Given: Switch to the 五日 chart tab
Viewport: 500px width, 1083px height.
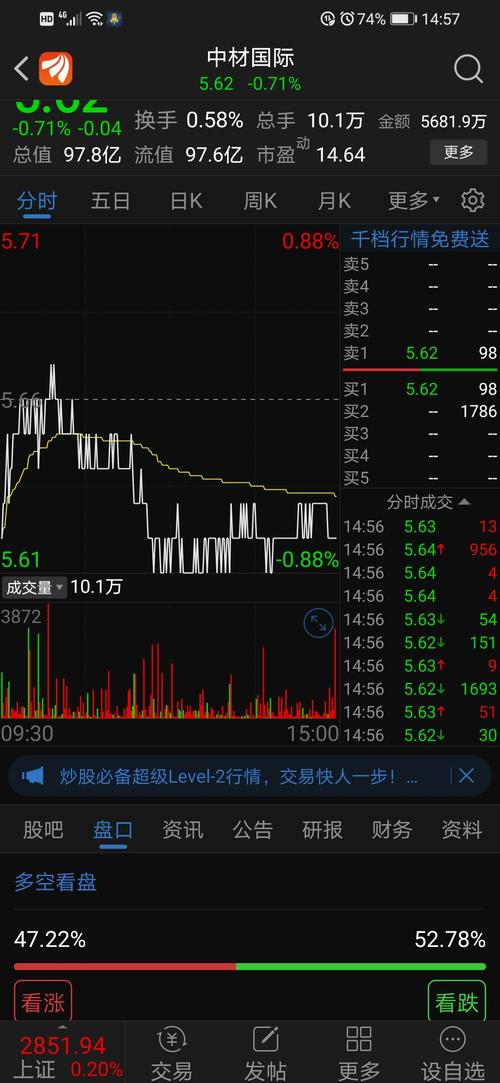Looking at the screenshot, I should pos(110,201).
